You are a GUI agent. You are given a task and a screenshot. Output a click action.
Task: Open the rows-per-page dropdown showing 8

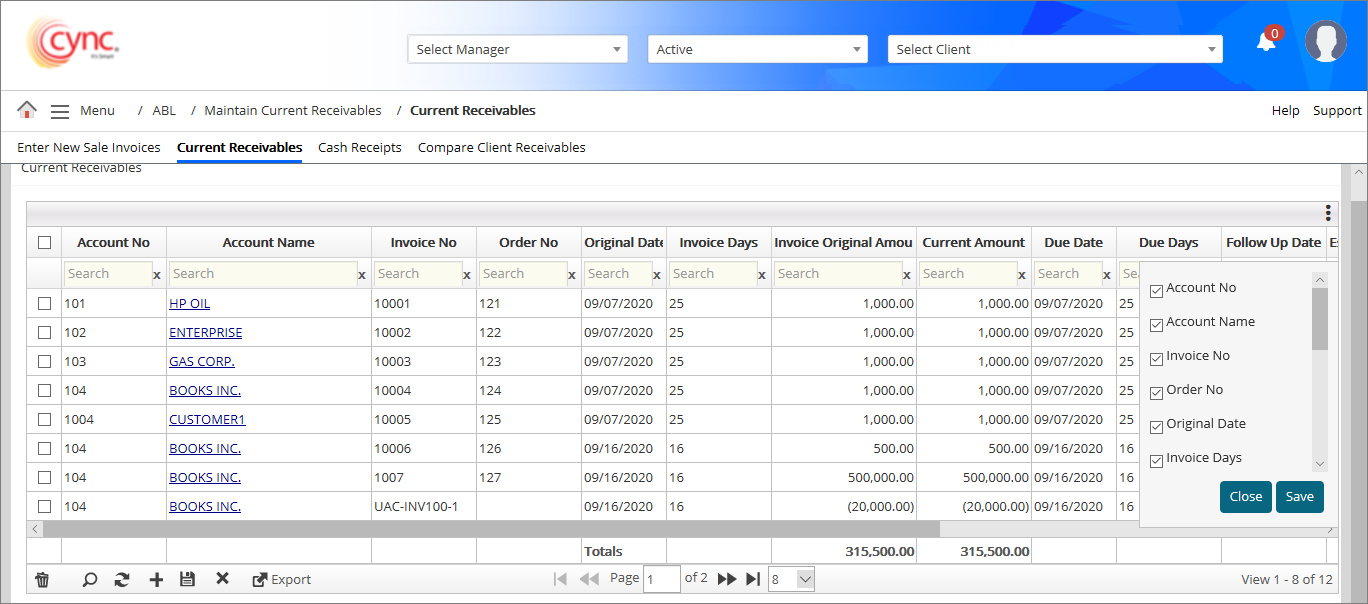point(792,579)
